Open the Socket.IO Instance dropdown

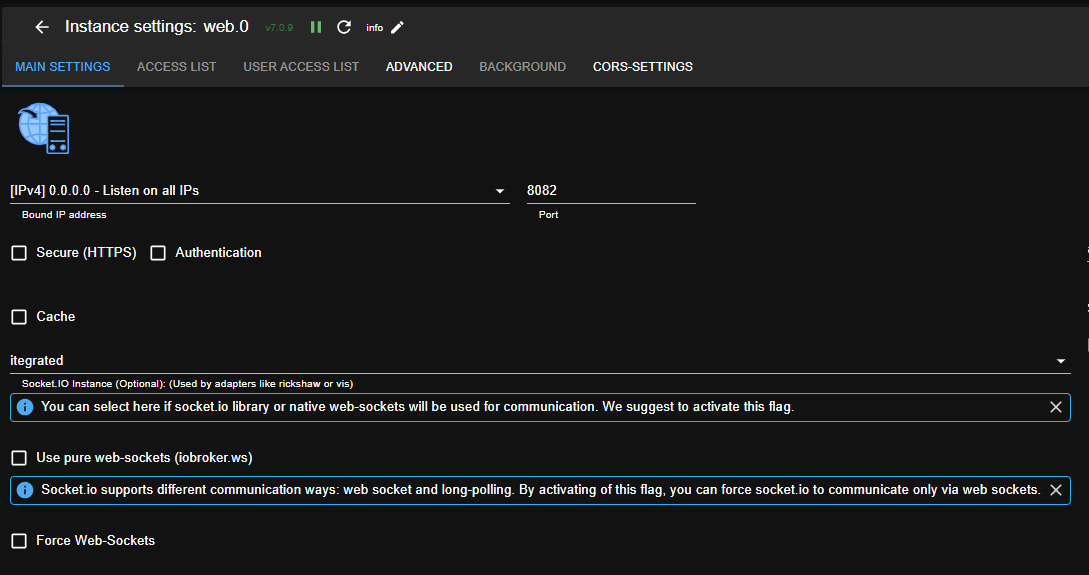(540, 361)
